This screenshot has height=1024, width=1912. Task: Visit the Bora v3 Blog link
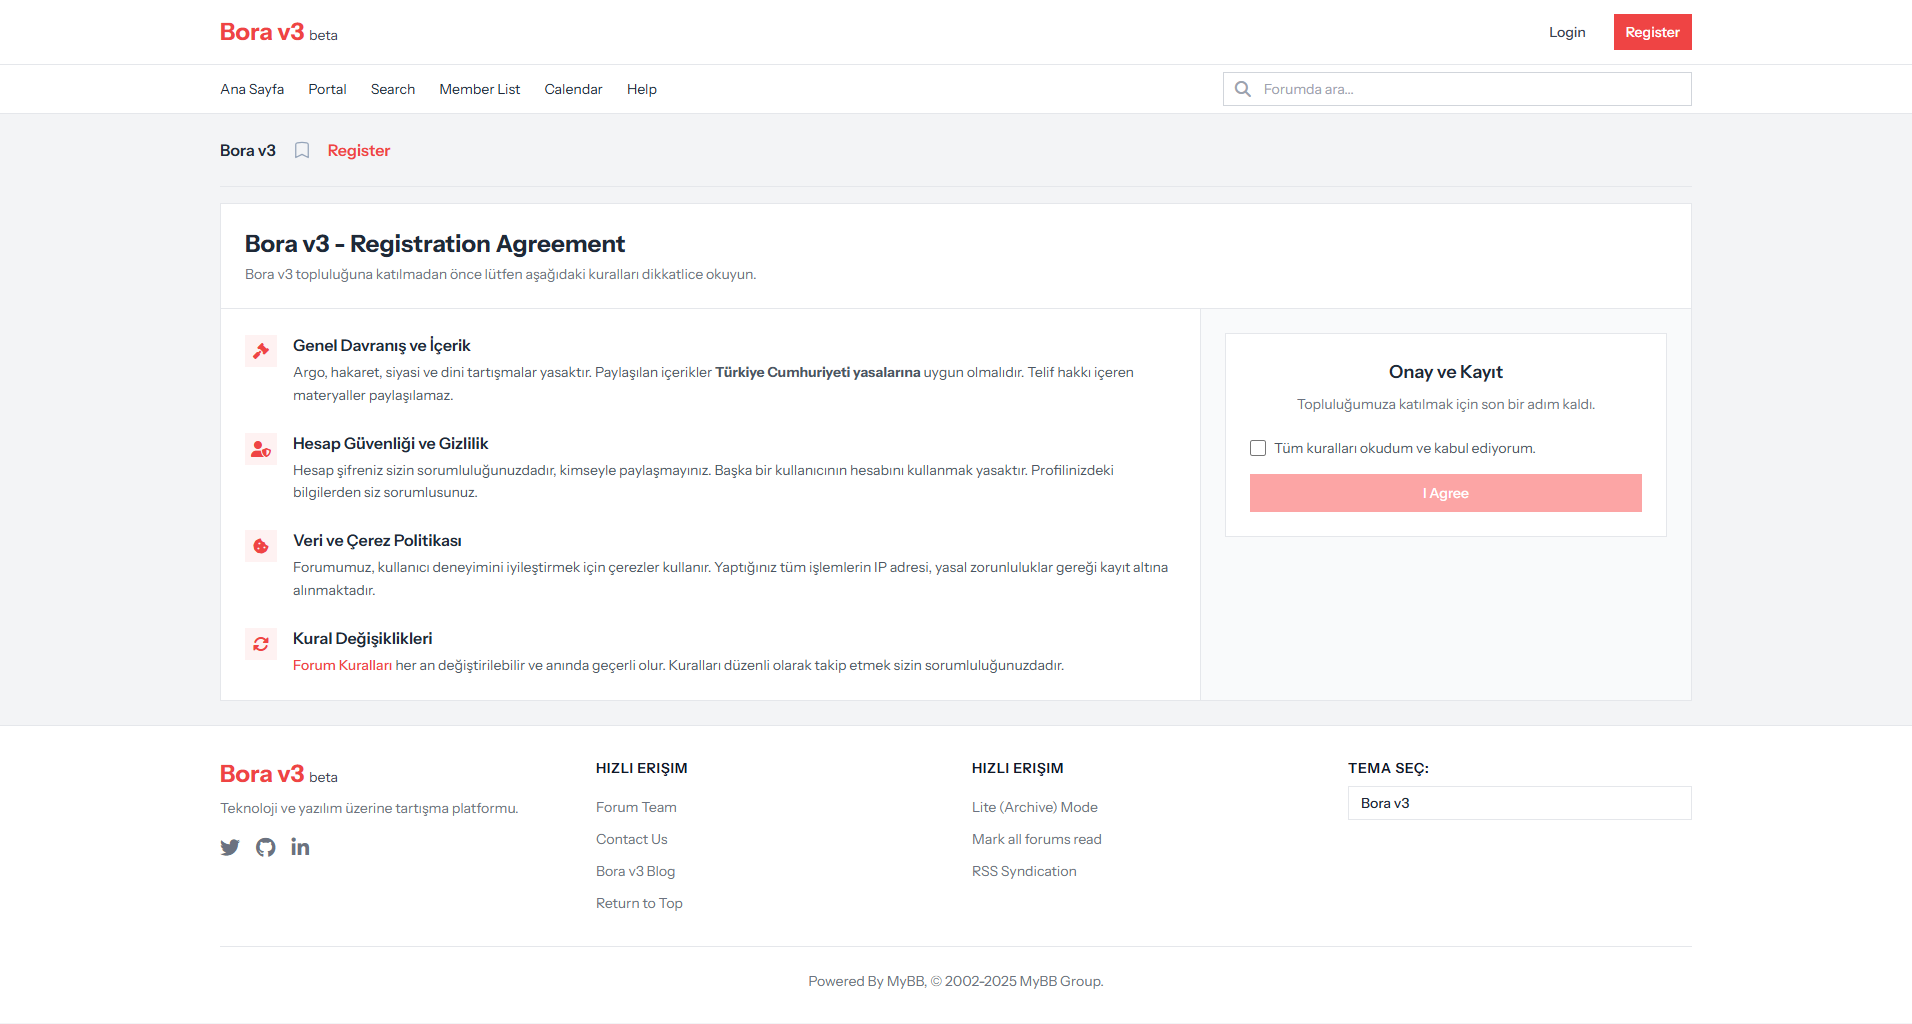[636, 871]
